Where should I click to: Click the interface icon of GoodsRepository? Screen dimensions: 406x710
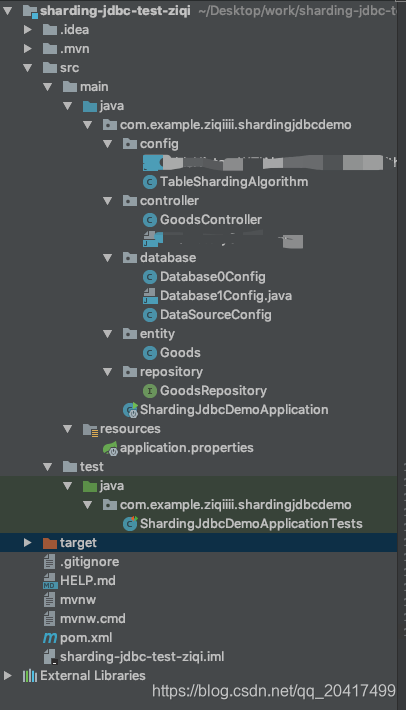pos(150,391)
